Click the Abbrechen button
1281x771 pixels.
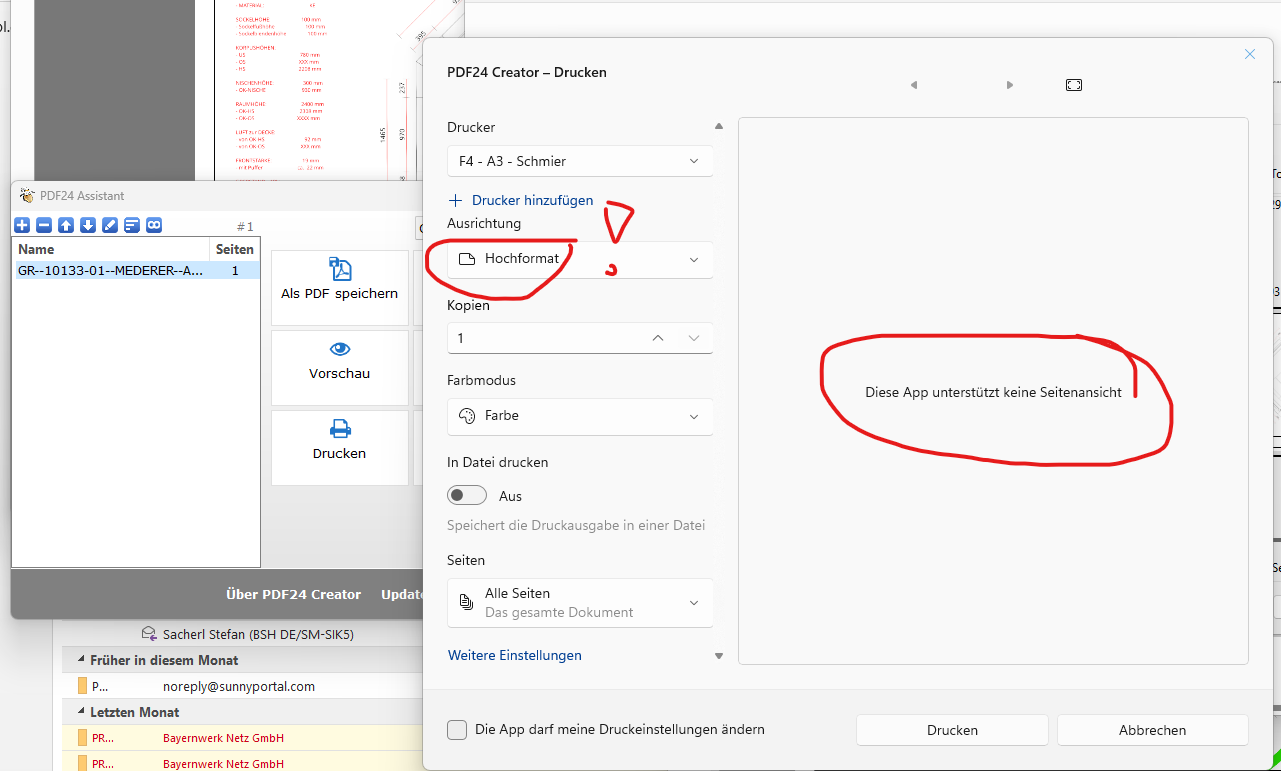tap(1152, 730)
